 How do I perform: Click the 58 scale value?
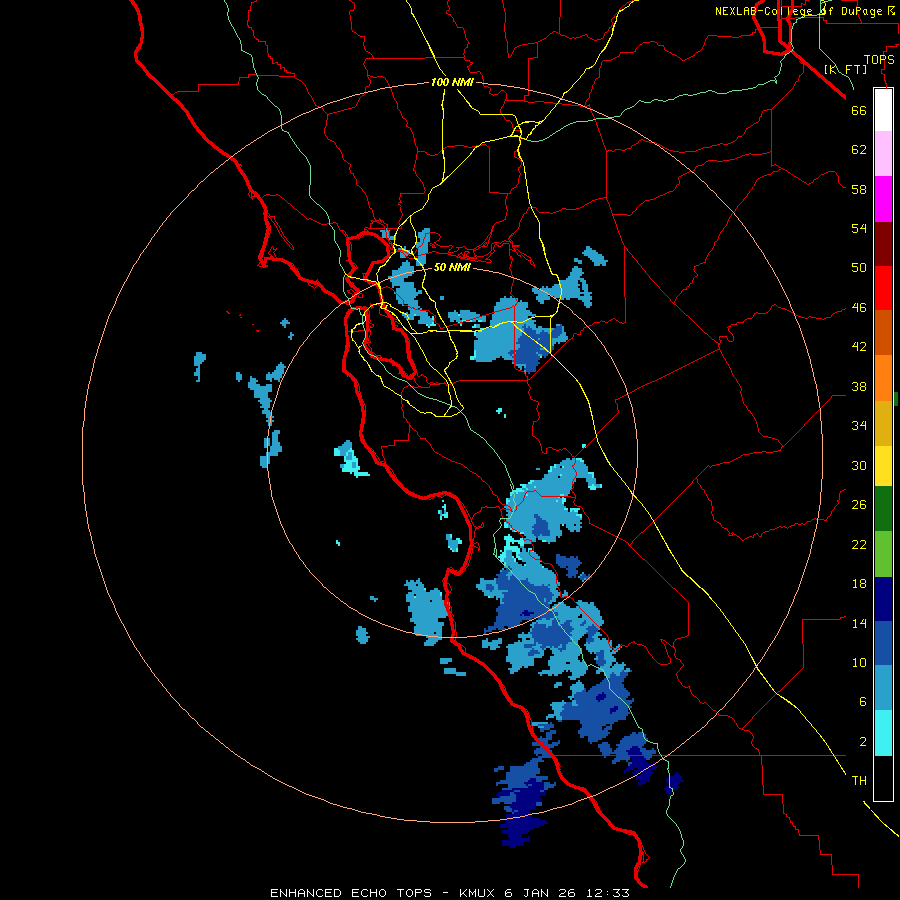859,189
